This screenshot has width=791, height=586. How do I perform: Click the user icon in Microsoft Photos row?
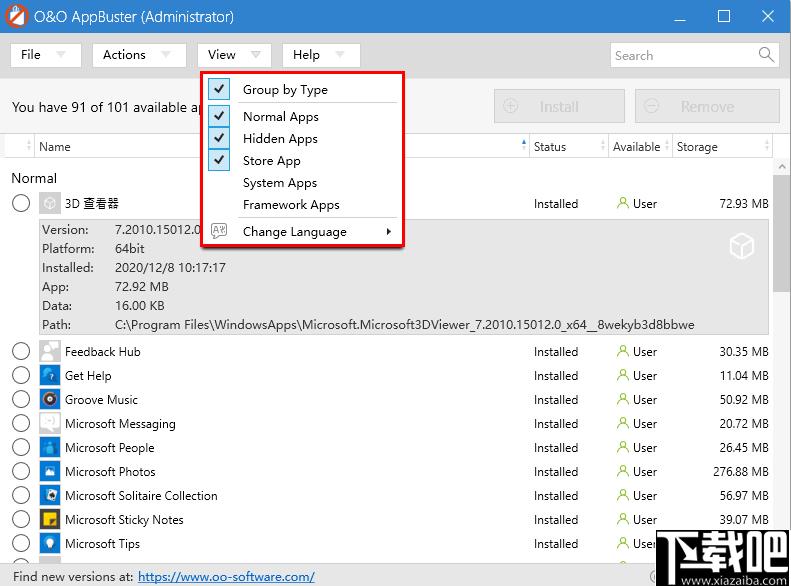pyautogui.click(x=623, y=471)
